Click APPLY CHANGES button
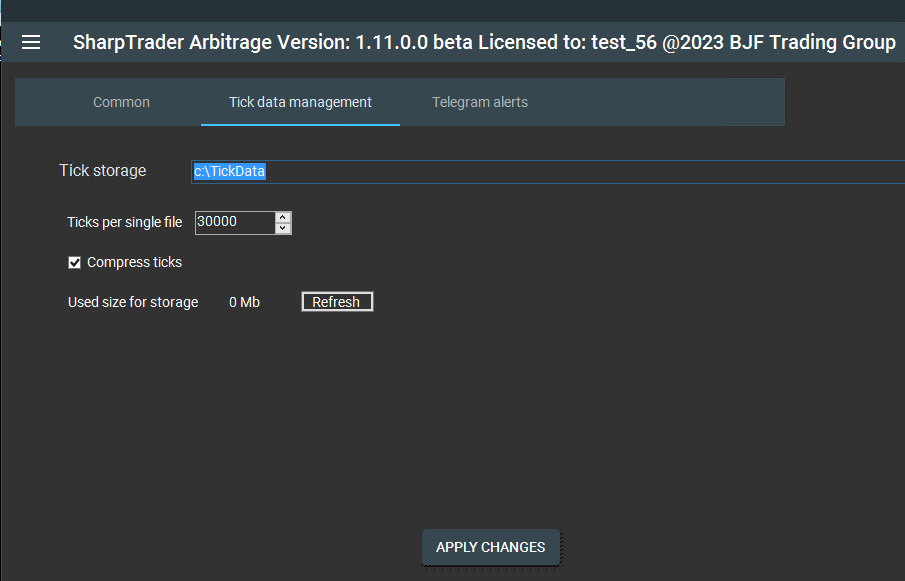The image size is (905, 581). click(x=490, y=547)
